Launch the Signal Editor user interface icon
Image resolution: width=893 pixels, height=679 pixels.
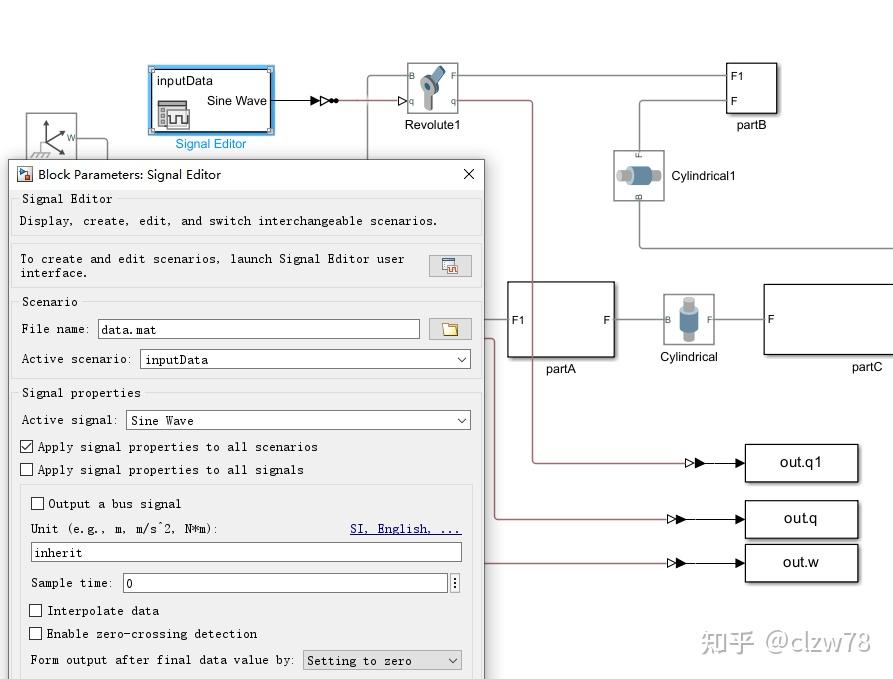[450, 265]
